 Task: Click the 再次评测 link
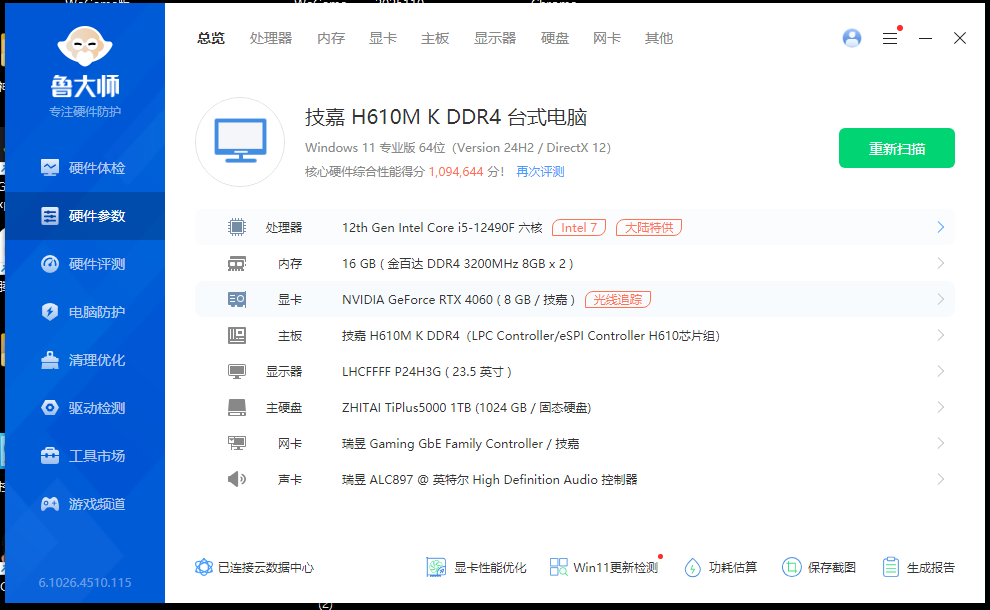click(540, 172)
